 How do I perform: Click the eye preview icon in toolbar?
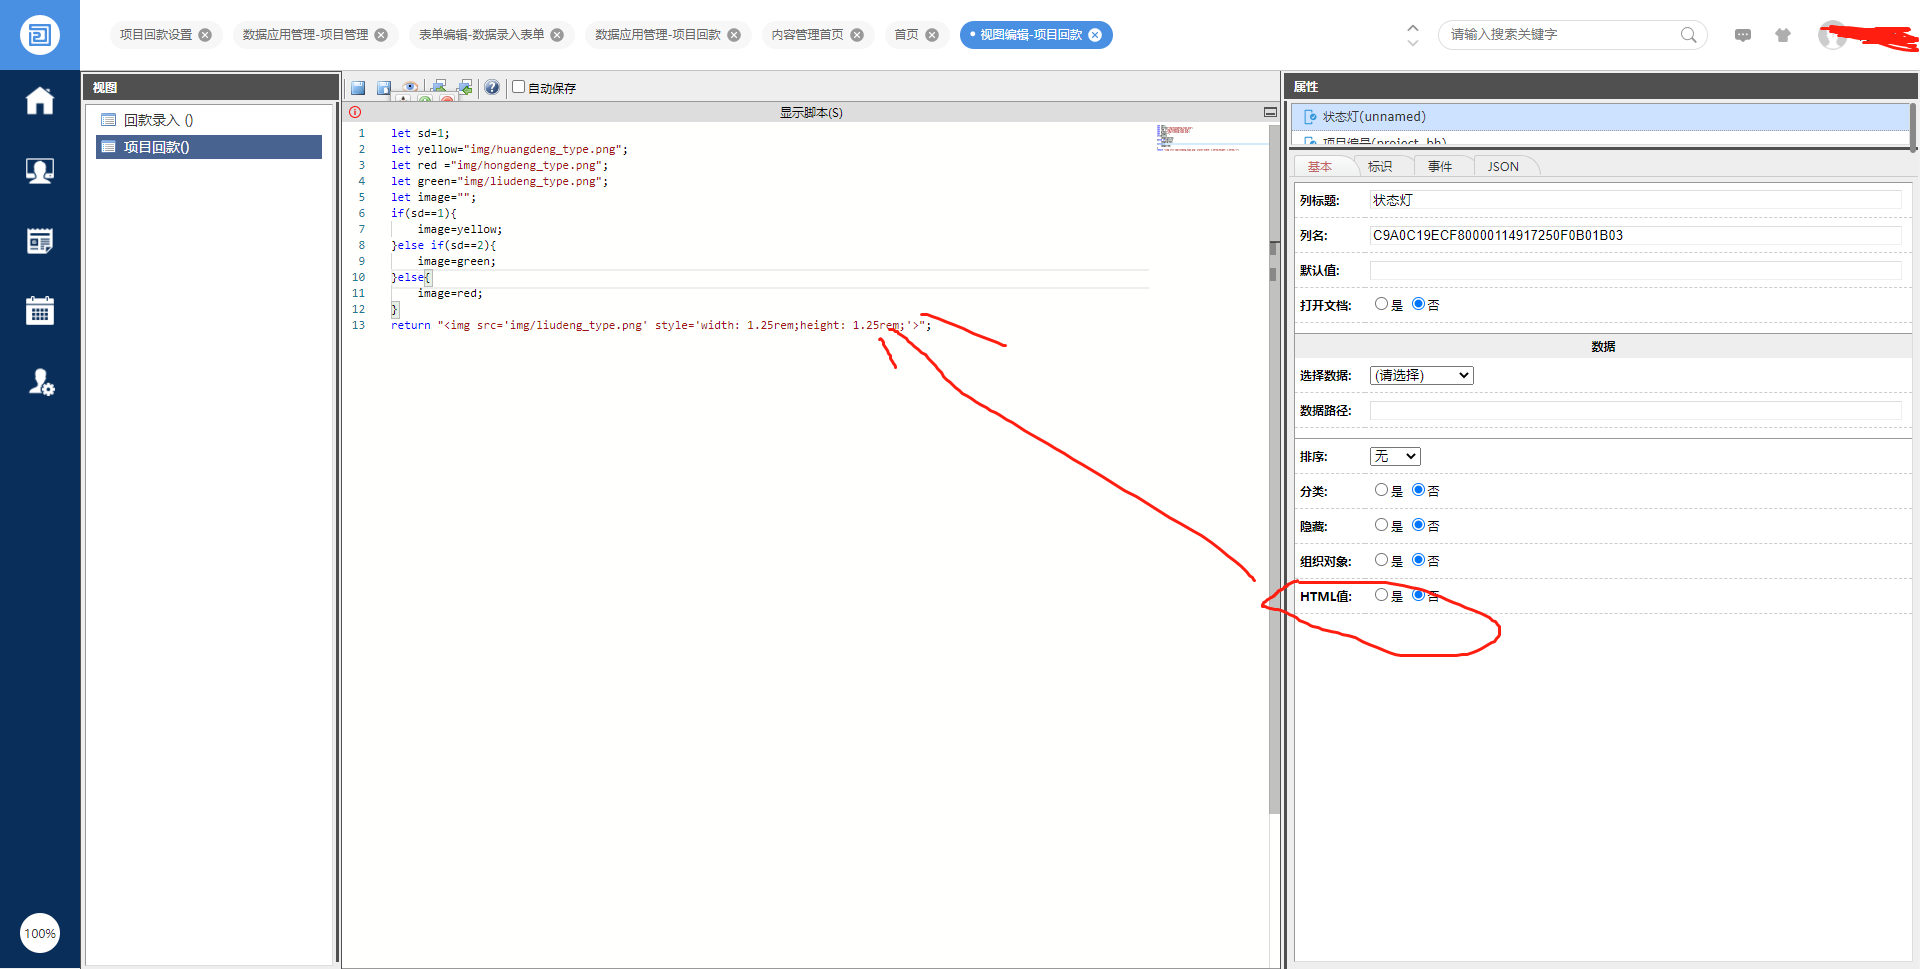(x=410, y=87)
